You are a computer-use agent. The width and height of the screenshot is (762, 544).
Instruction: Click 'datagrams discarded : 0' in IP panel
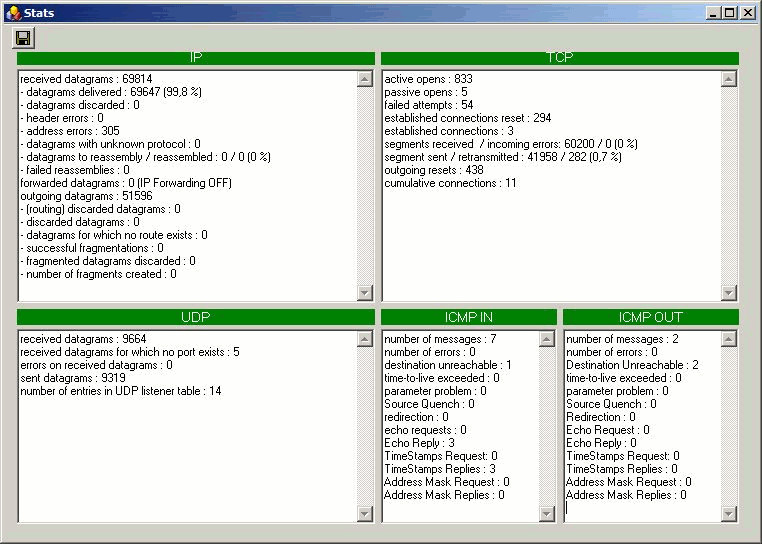tap(80, 105)
